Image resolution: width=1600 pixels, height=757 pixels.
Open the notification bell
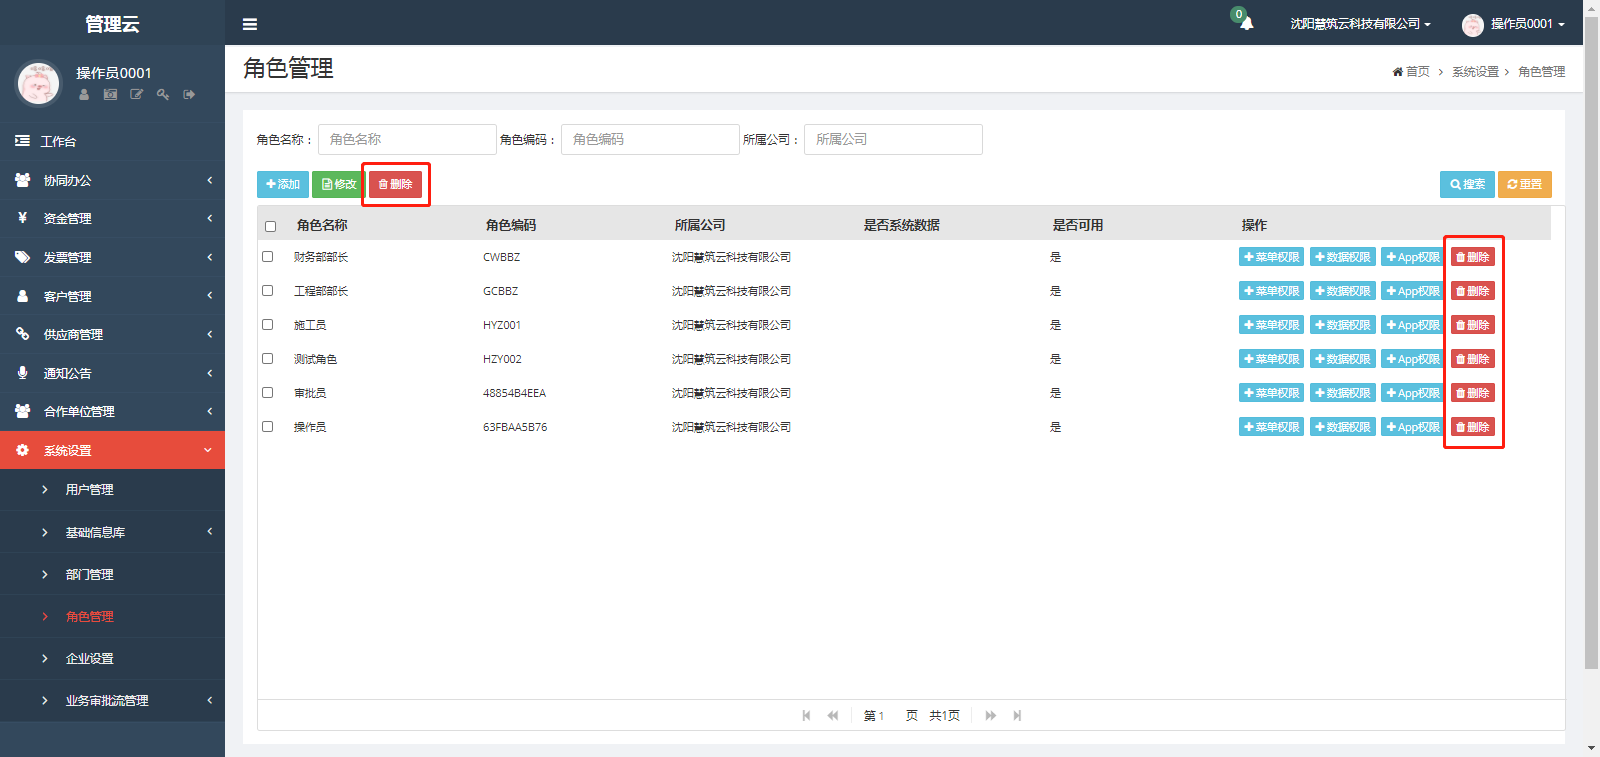pyautogui.click(x=1246, y=23)
